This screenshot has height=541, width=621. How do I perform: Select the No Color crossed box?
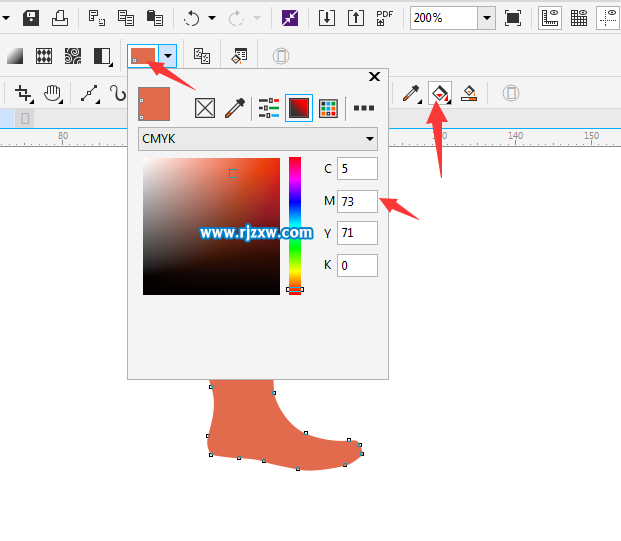tap(205, 108)
